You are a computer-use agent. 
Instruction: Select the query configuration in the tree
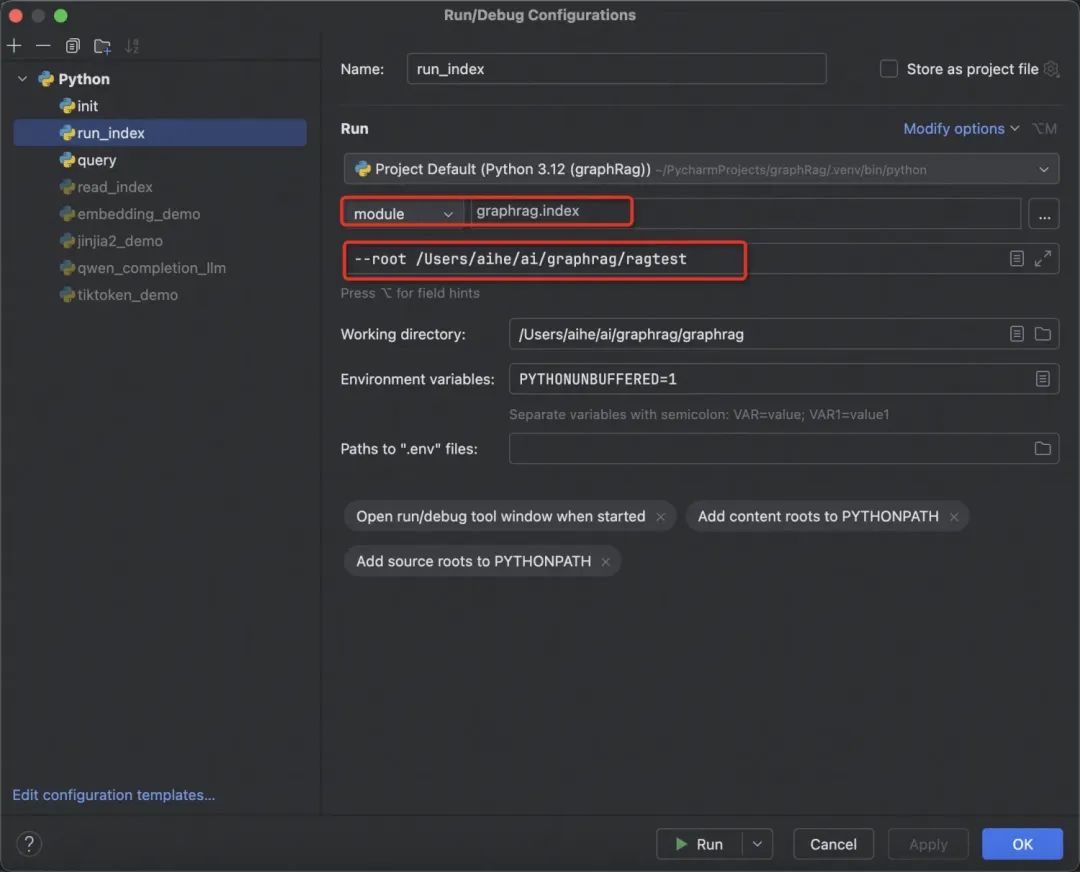coord(96,160)
